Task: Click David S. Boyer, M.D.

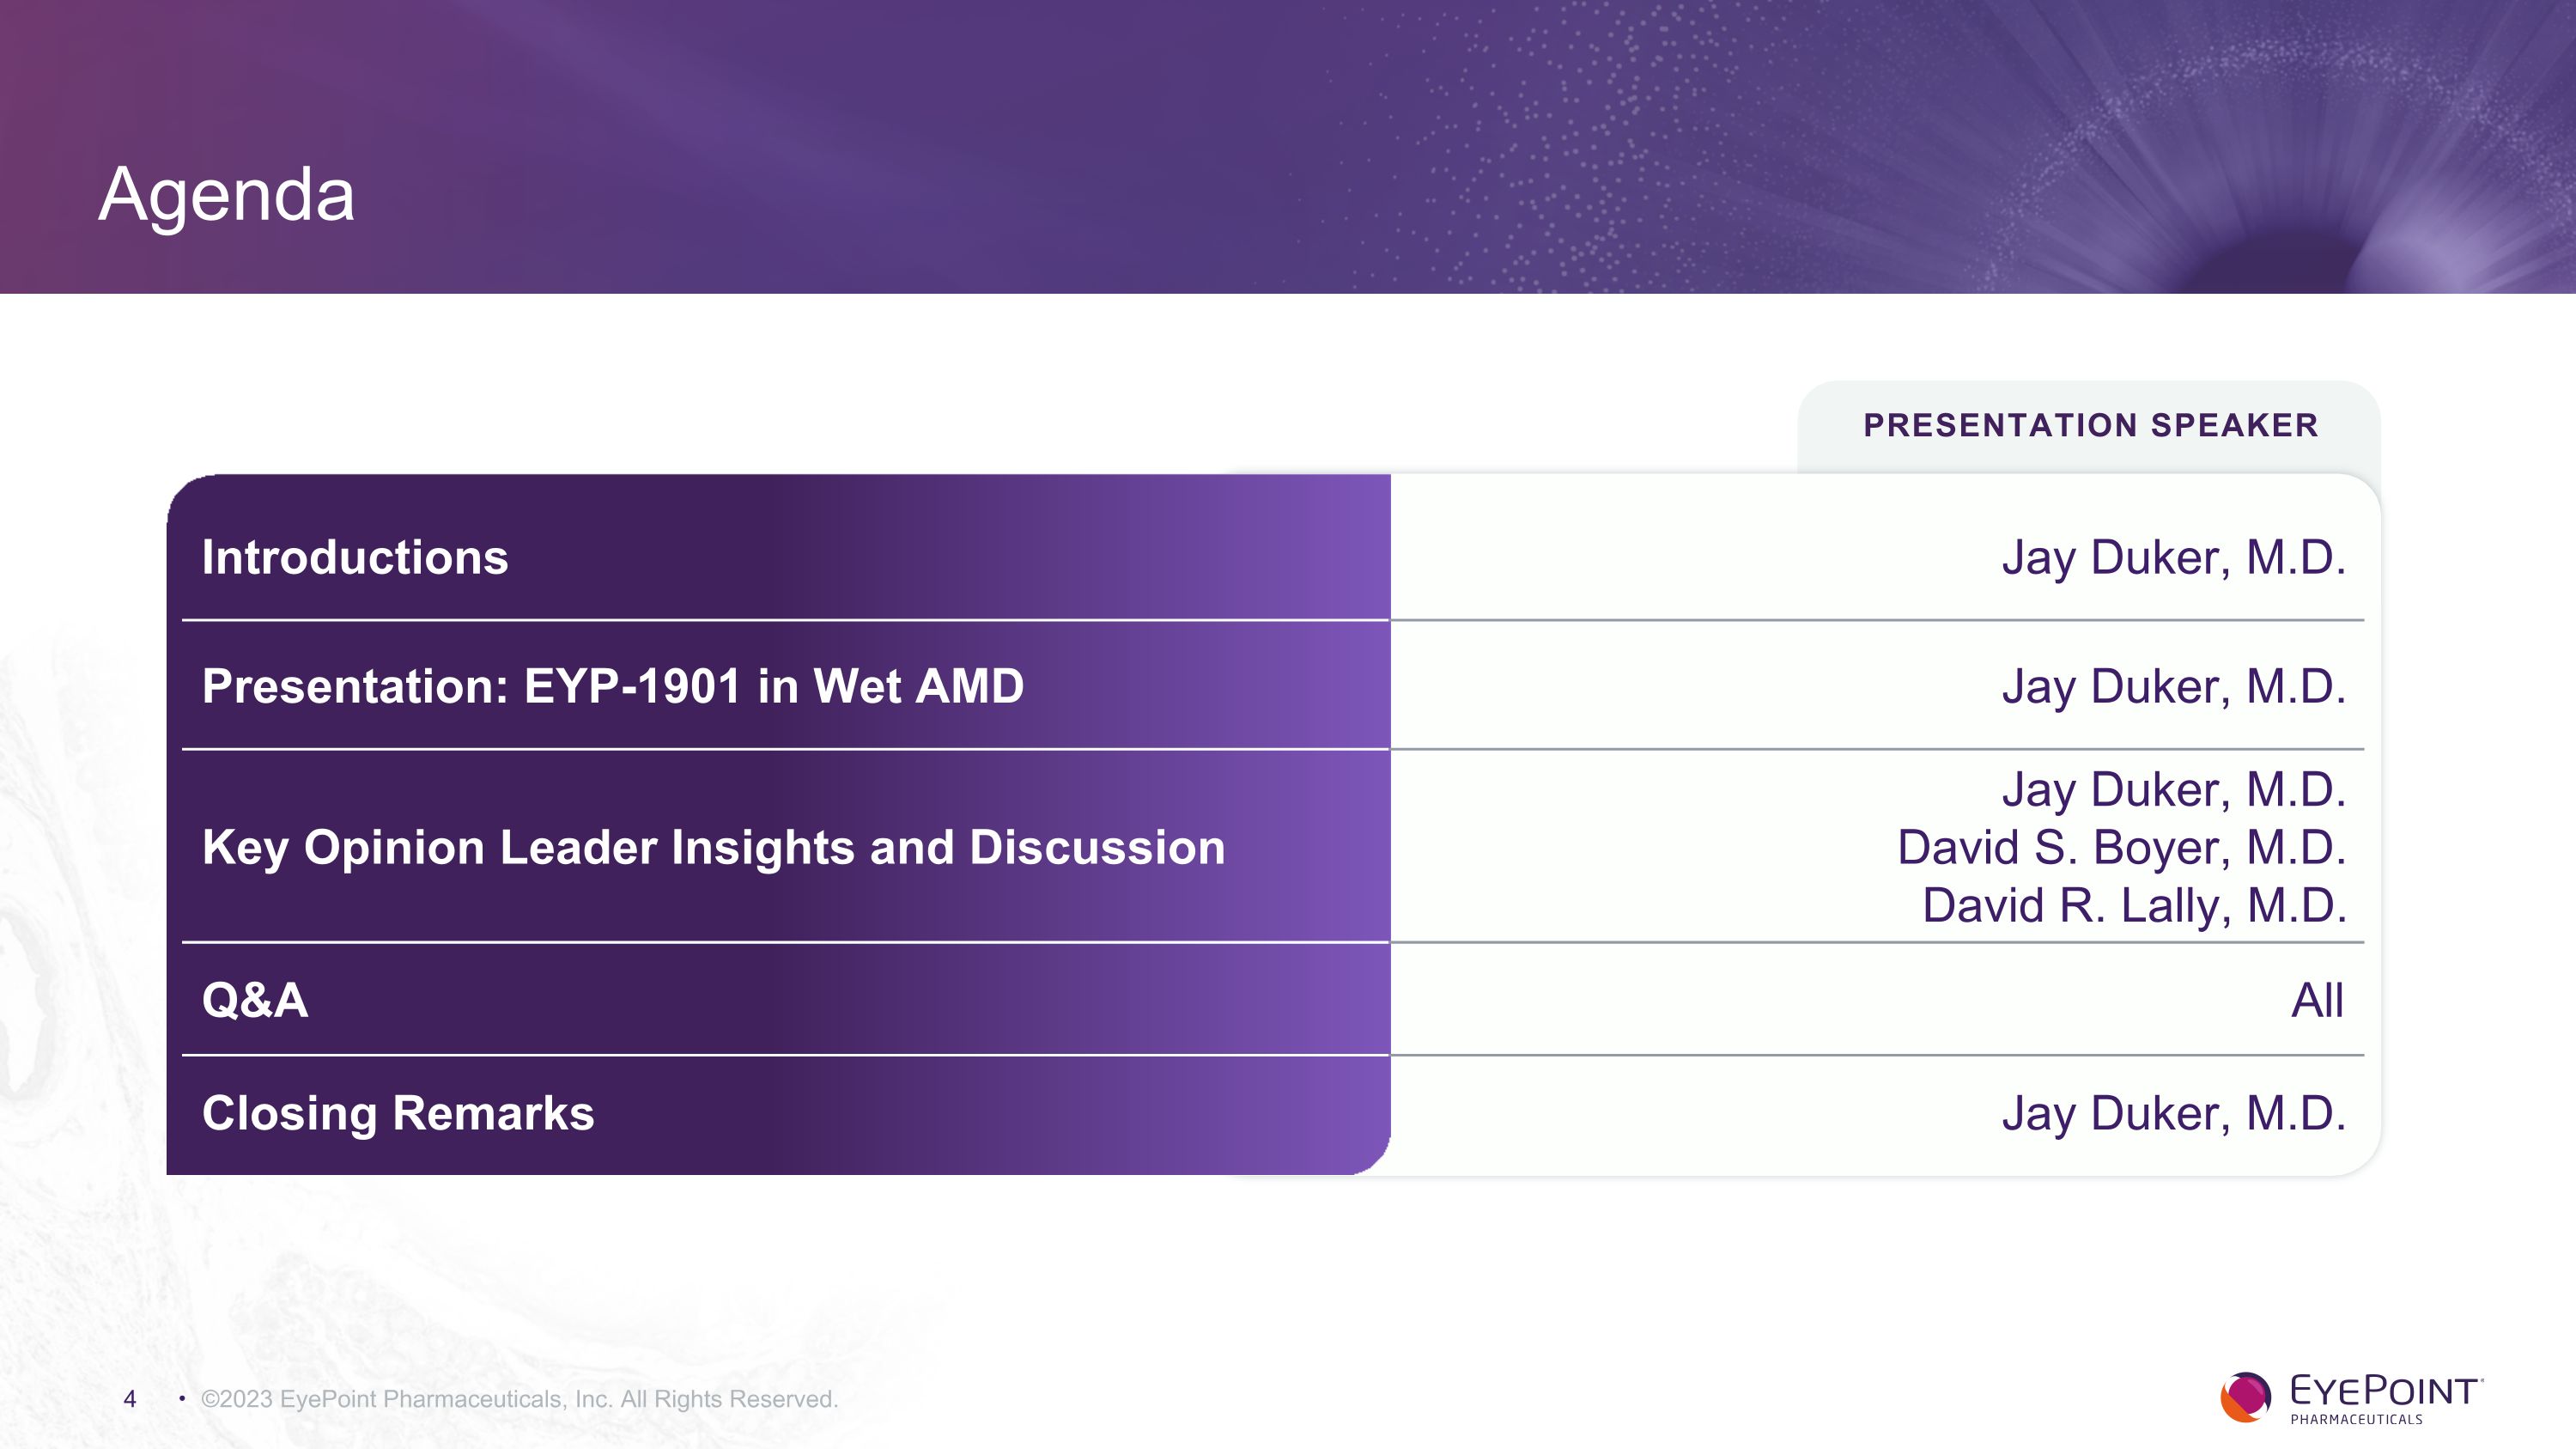Action: 2121,848
